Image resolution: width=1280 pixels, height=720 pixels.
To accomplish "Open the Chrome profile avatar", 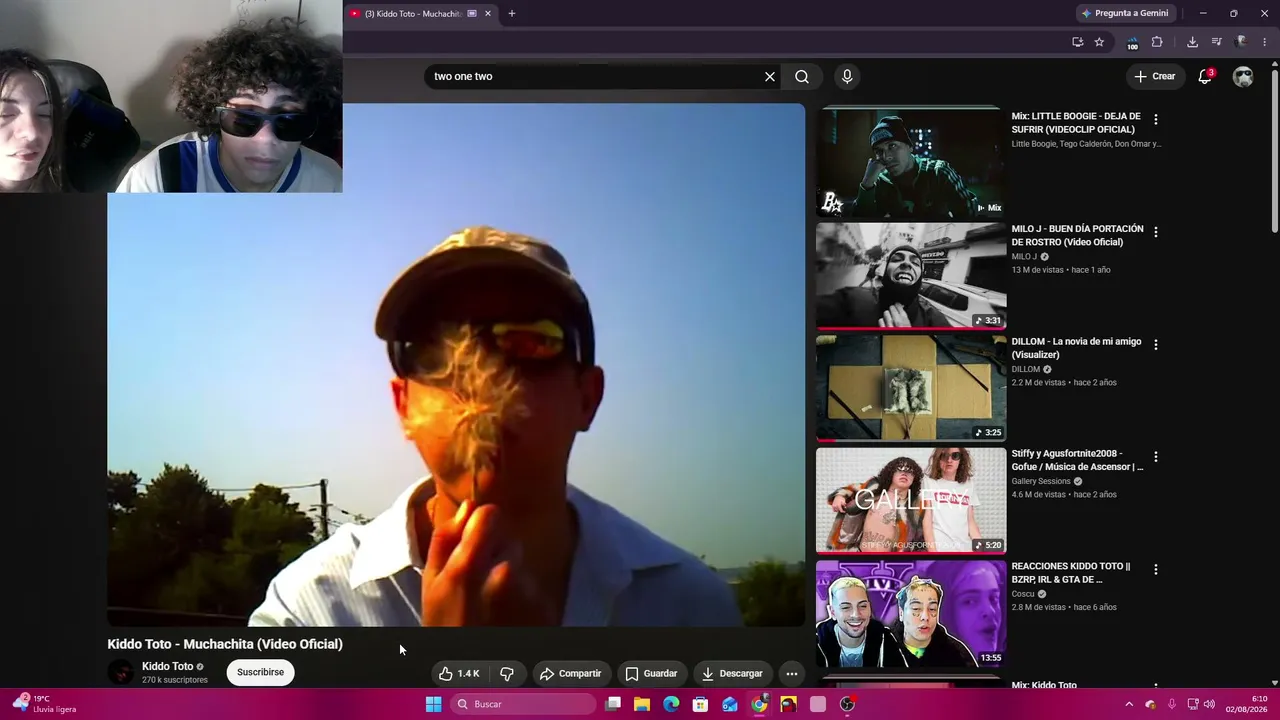I will tap(1241, 42).
